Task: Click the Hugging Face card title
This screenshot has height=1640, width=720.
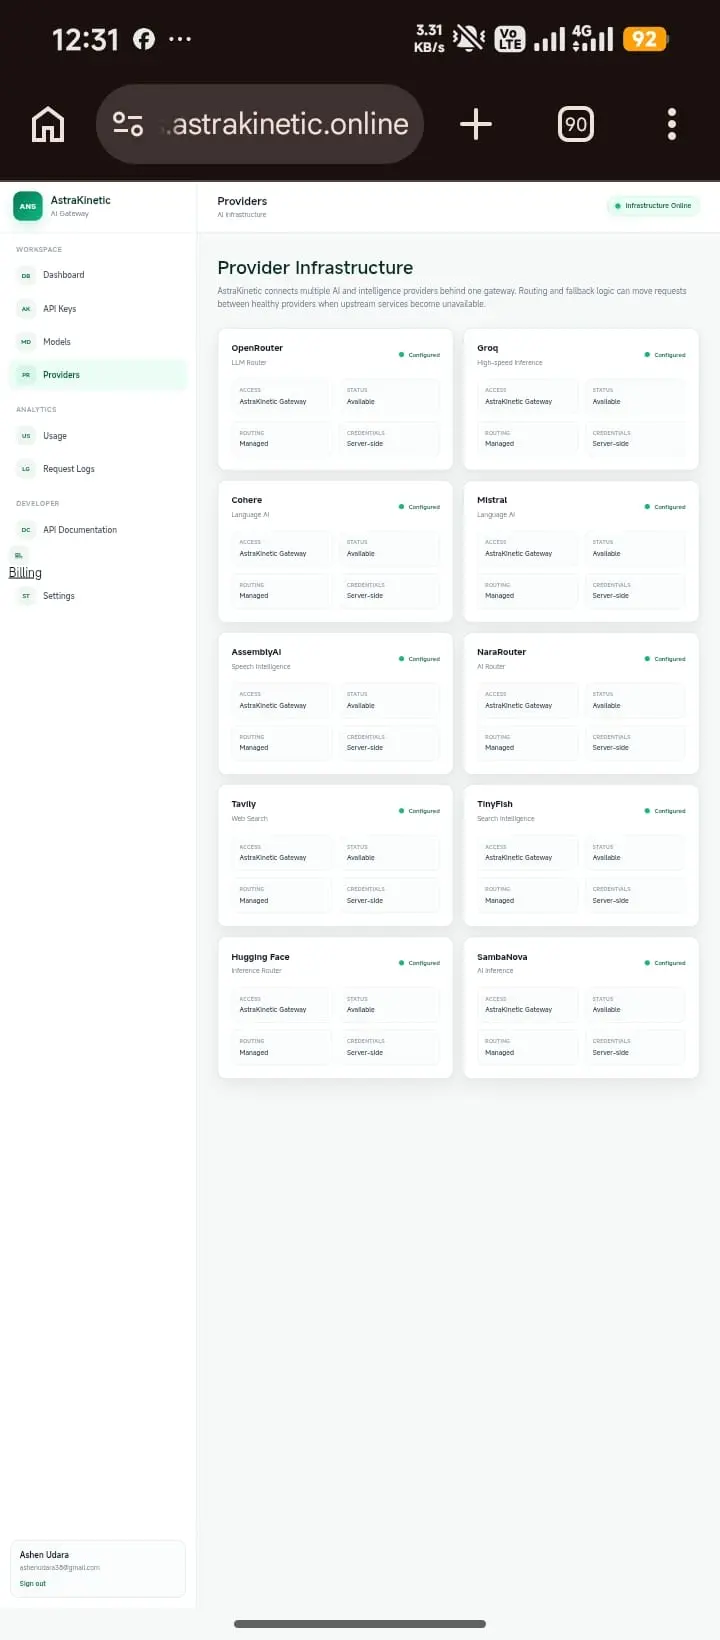Action: (260, 957)
